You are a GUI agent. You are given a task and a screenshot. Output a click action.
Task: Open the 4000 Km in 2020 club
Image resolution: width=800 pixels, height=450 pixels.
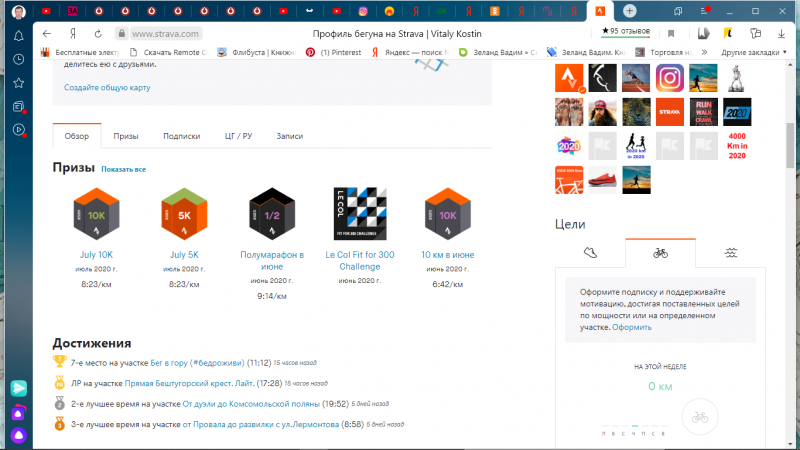pyautogui.click(x=737, y=146)
